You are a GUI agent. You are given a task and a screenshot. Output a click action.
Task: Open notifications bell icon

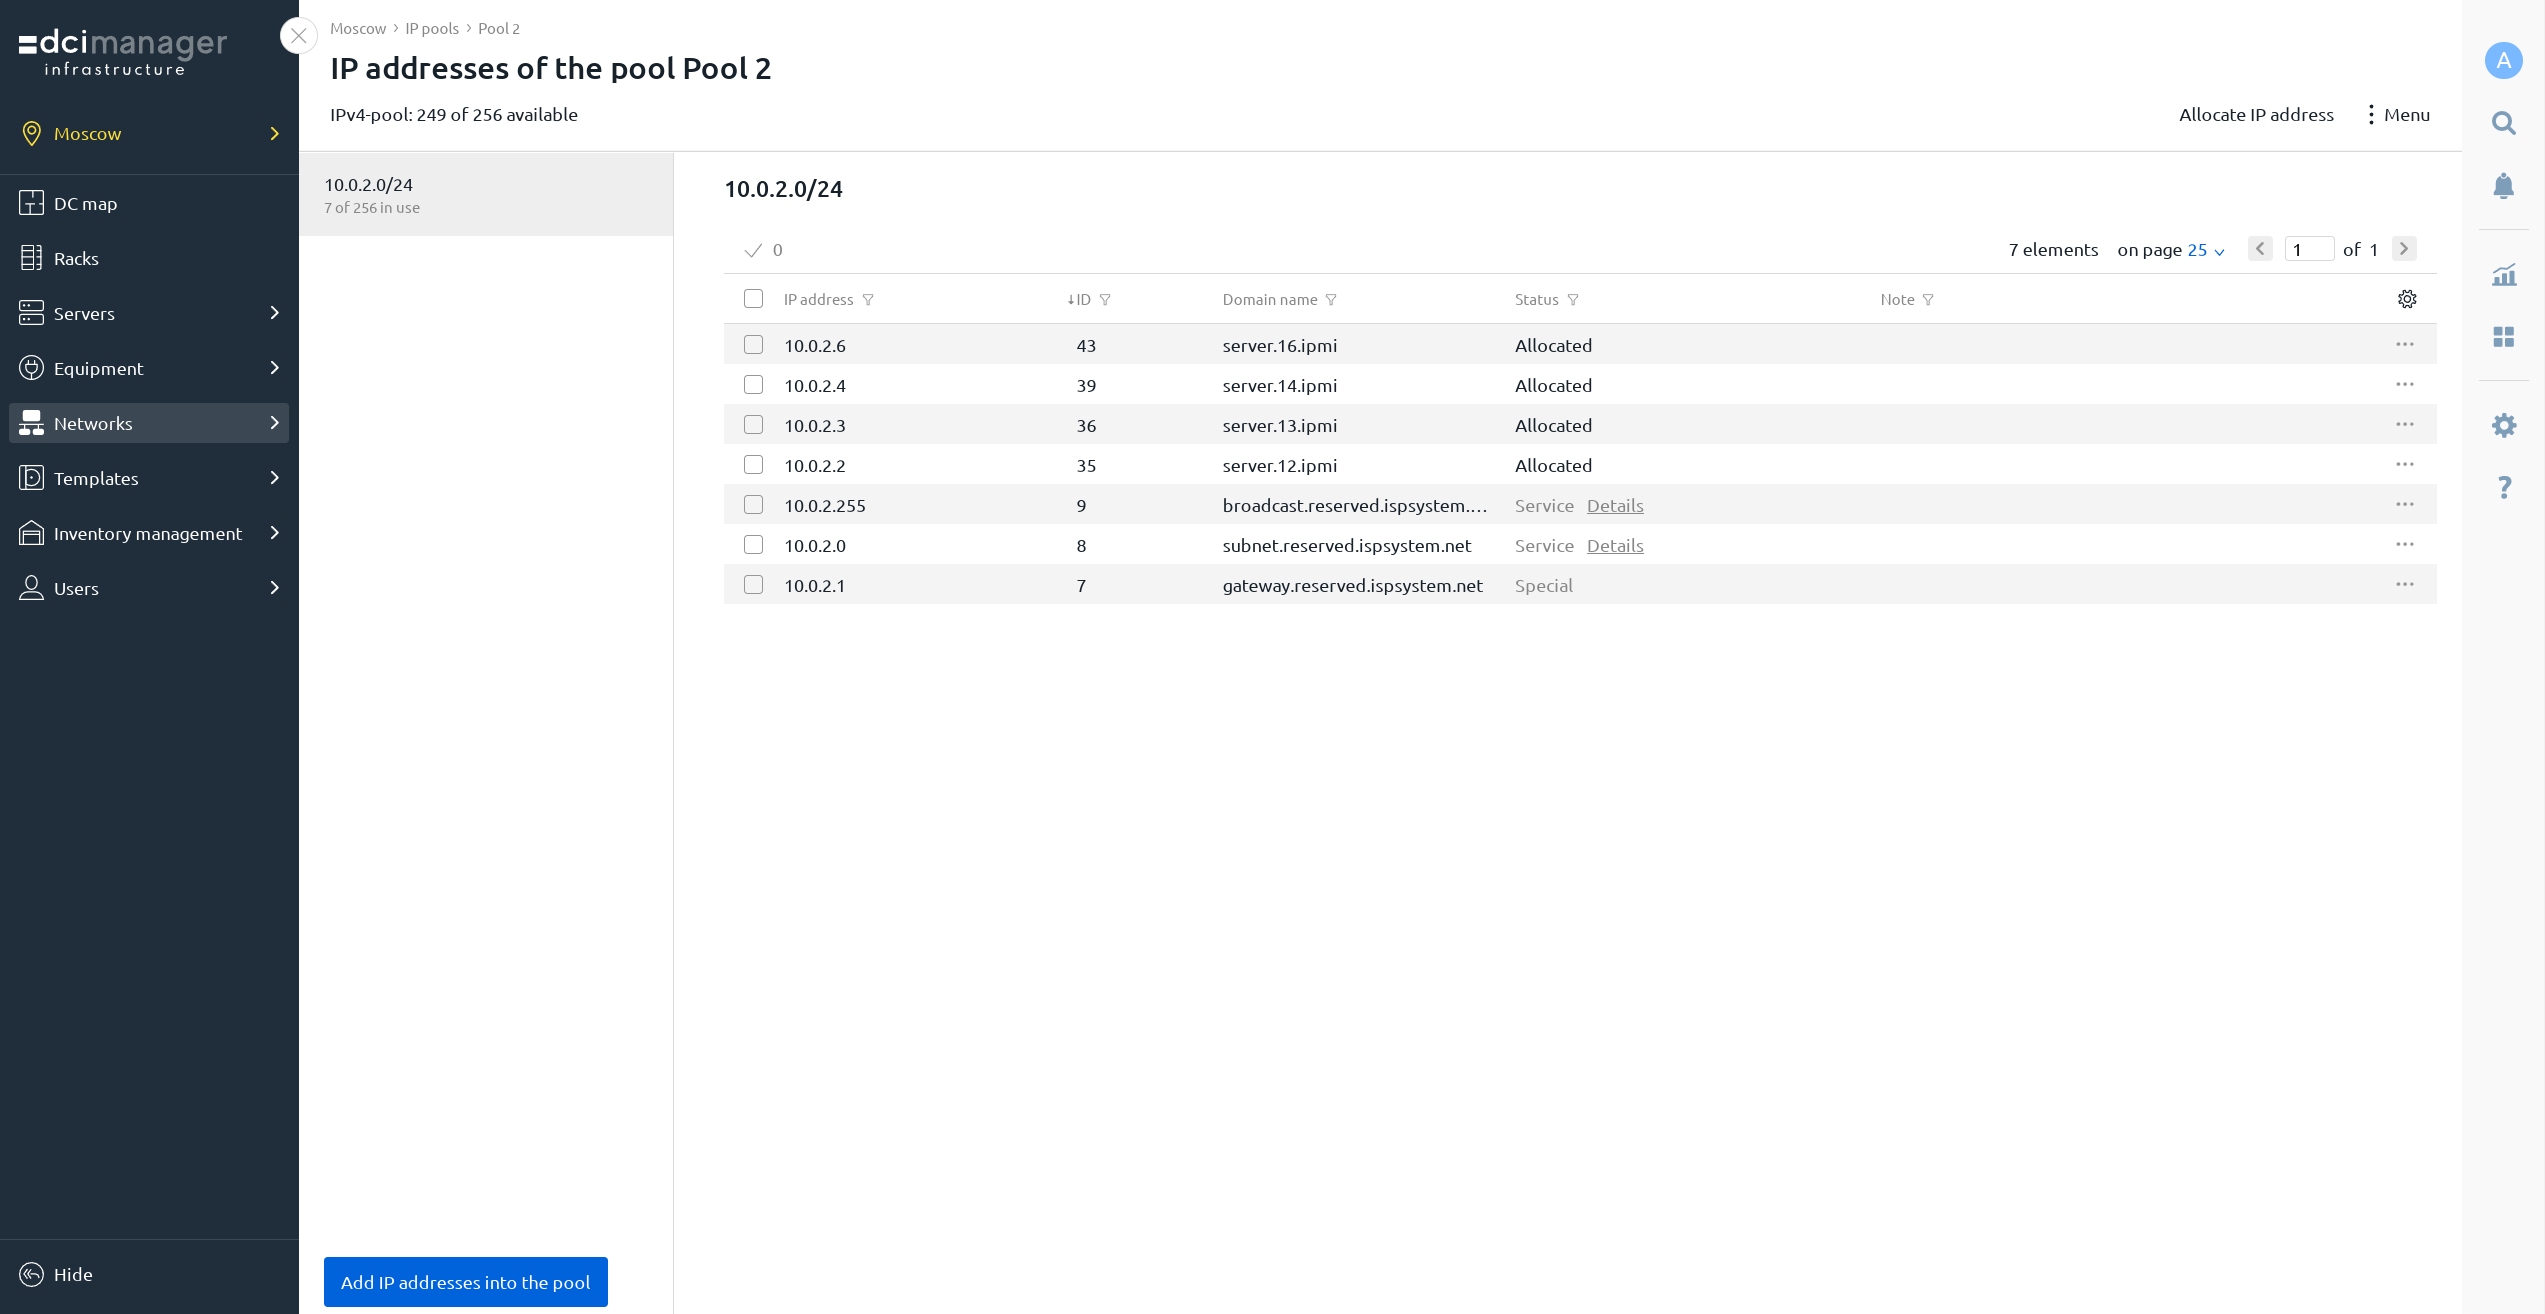click(2503, 186)
